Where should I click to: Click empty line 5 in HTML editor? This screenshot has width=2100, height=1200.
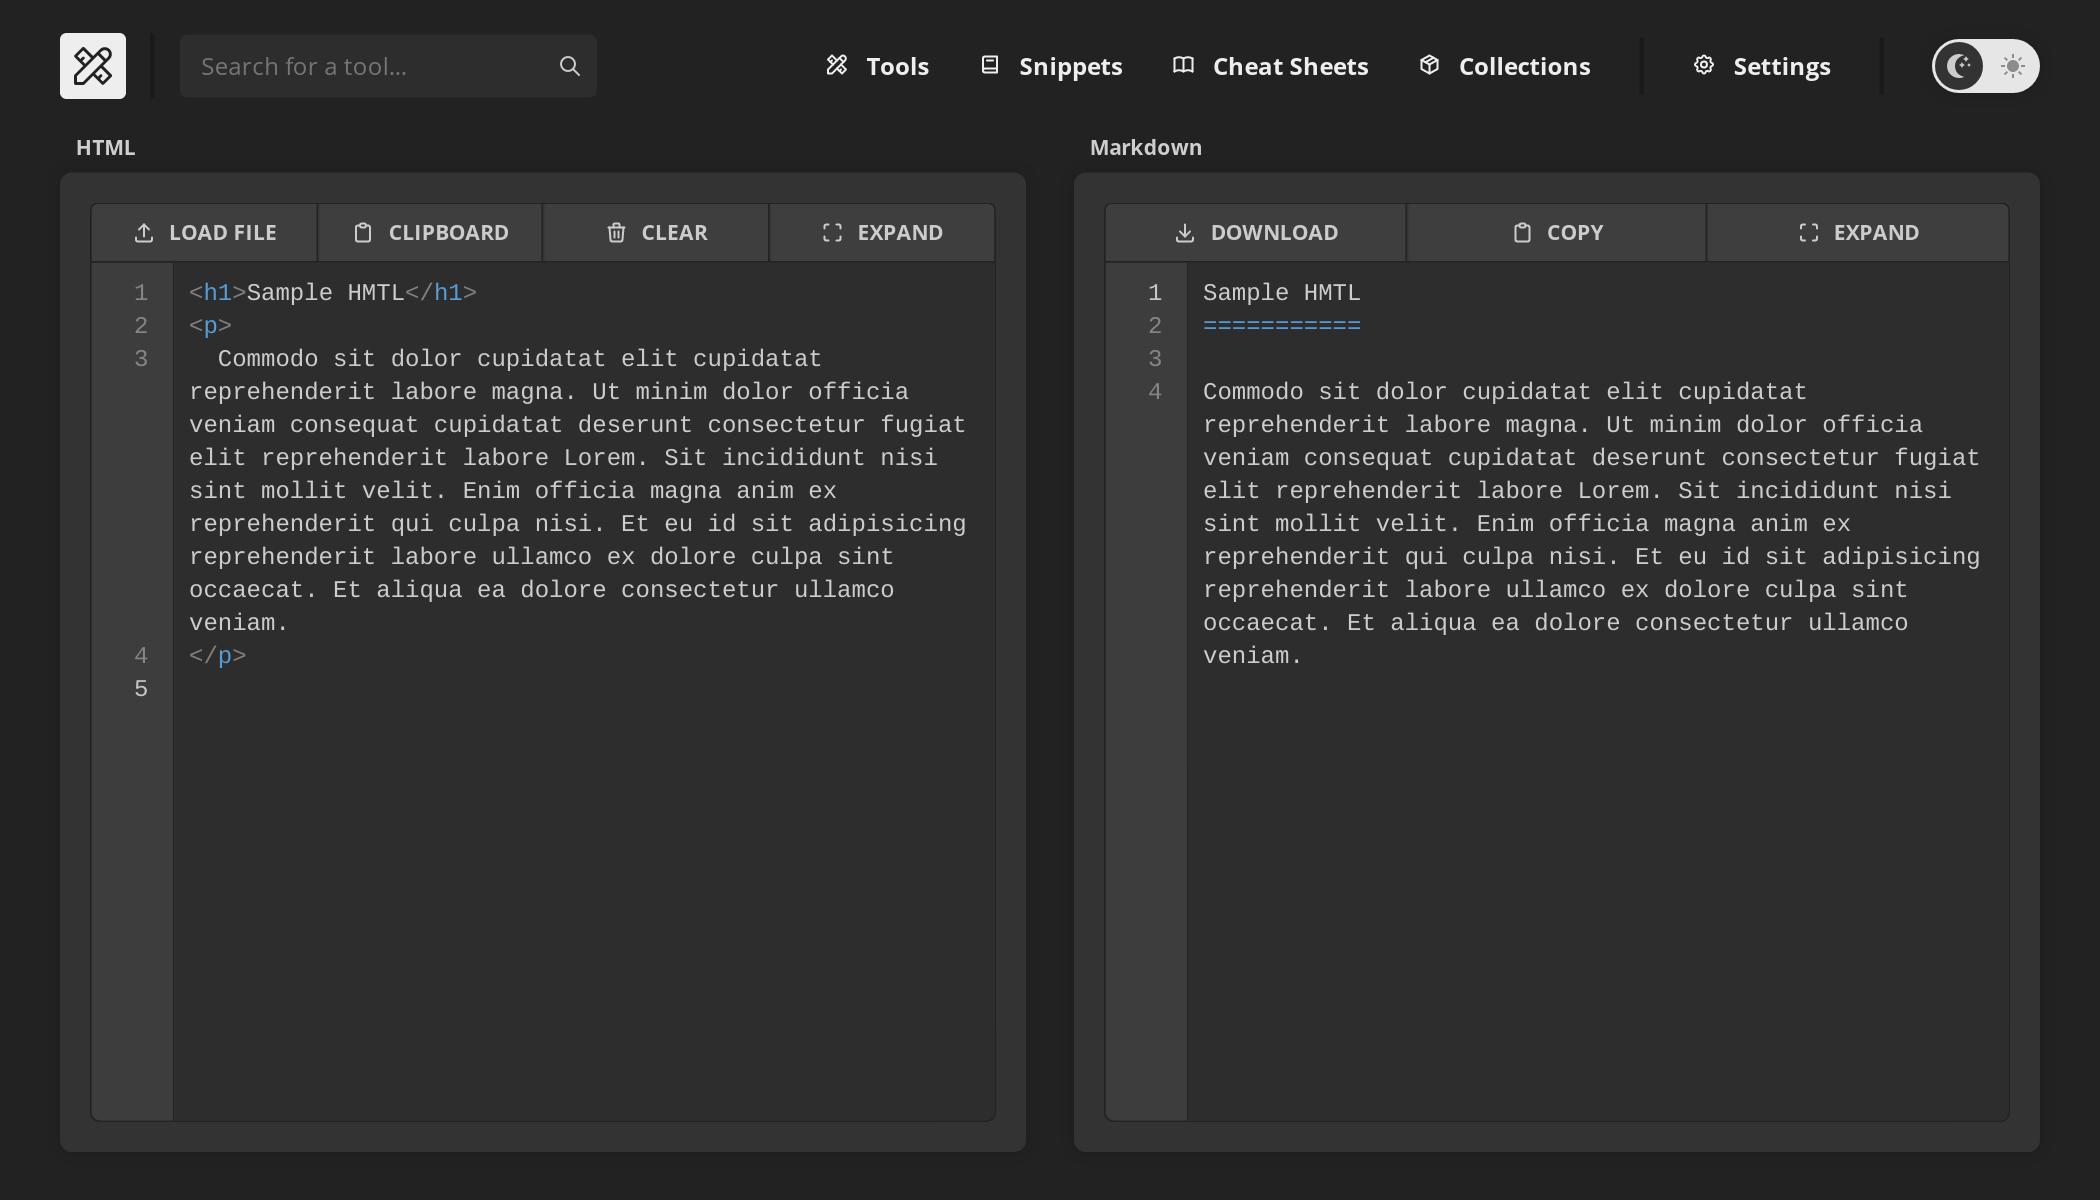point(584,689)
